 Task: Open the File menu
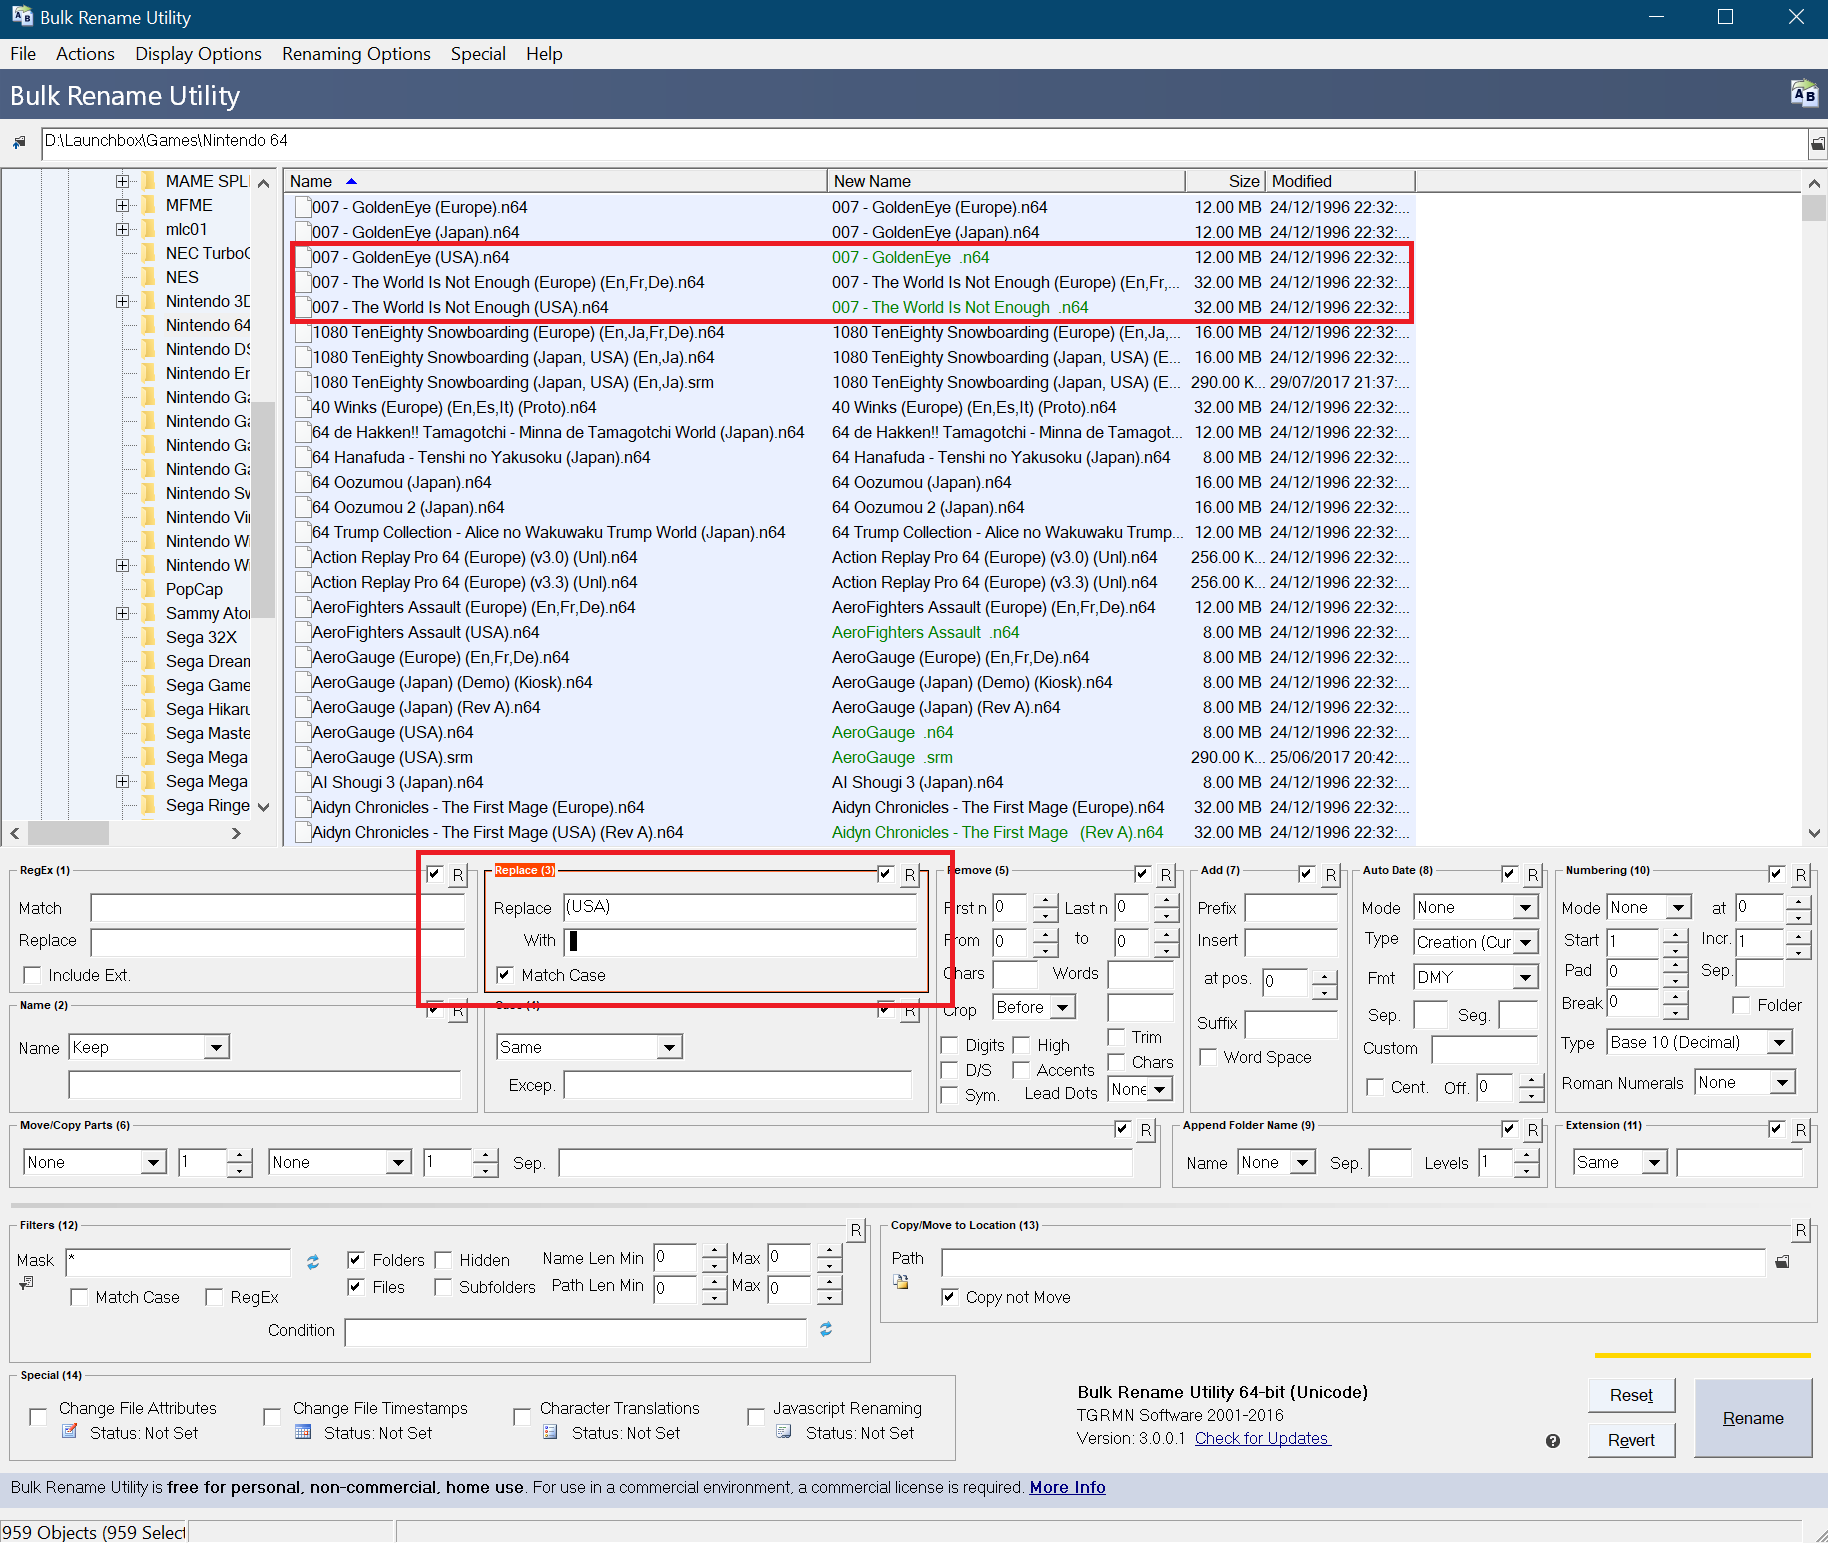point(23,54)
